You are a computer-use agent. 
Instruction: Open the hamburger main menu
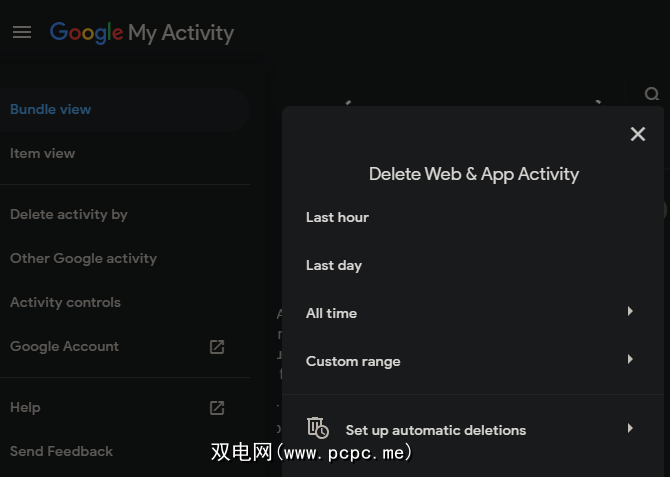(x=22, y=32)
